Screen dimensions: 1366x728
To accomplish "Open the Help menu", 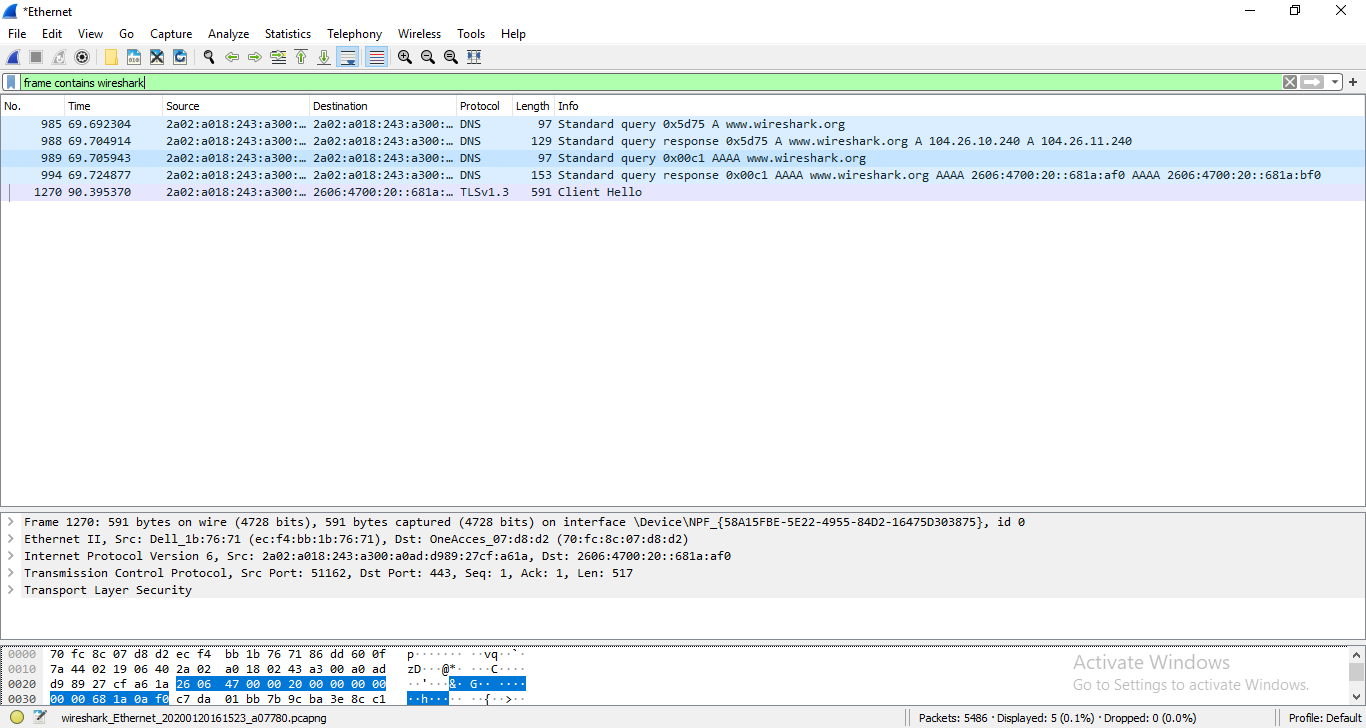I will click(x=513, y=34).
